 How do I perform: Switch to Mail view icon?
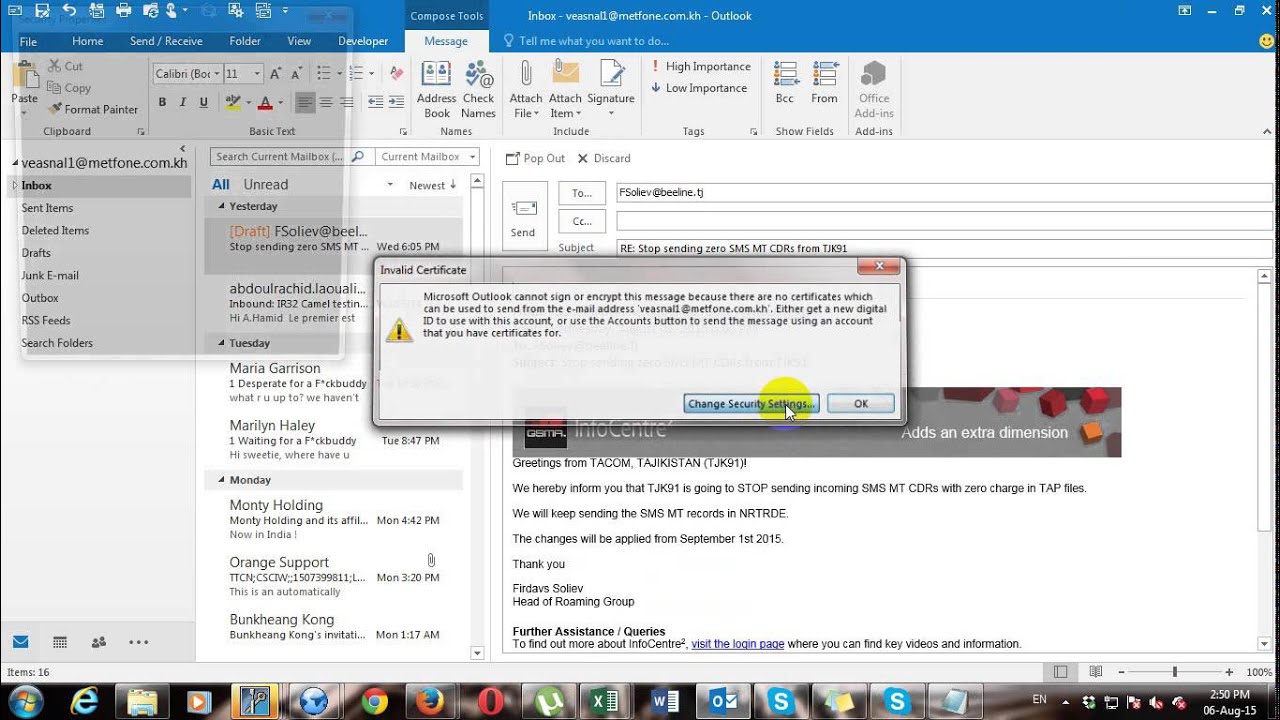pyautogui.click(x=20, y=642)
